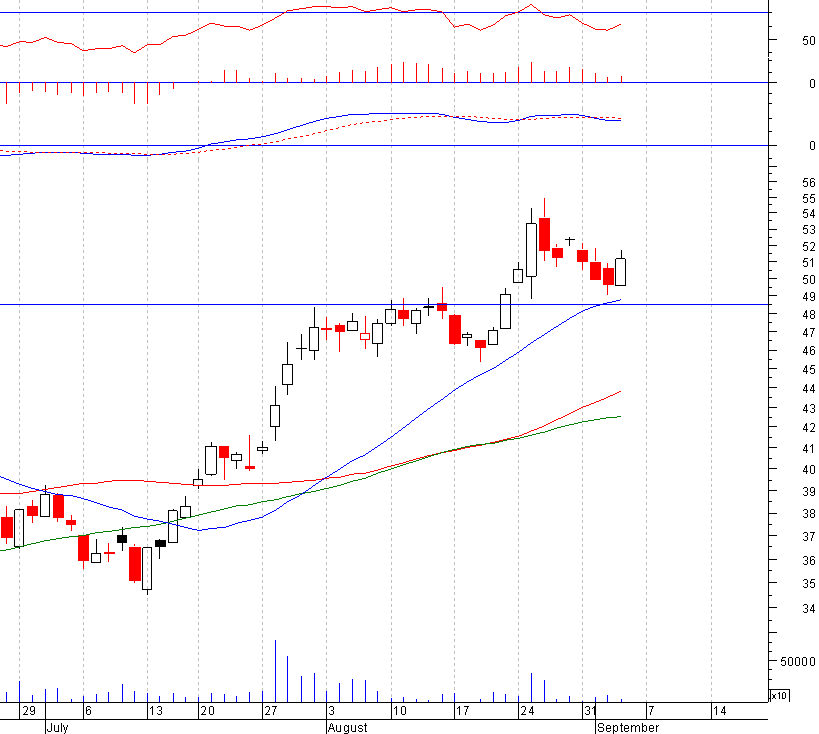Click the 51 price axis label
The width and height of the screenshot is (819, 734).
point(809,263)
